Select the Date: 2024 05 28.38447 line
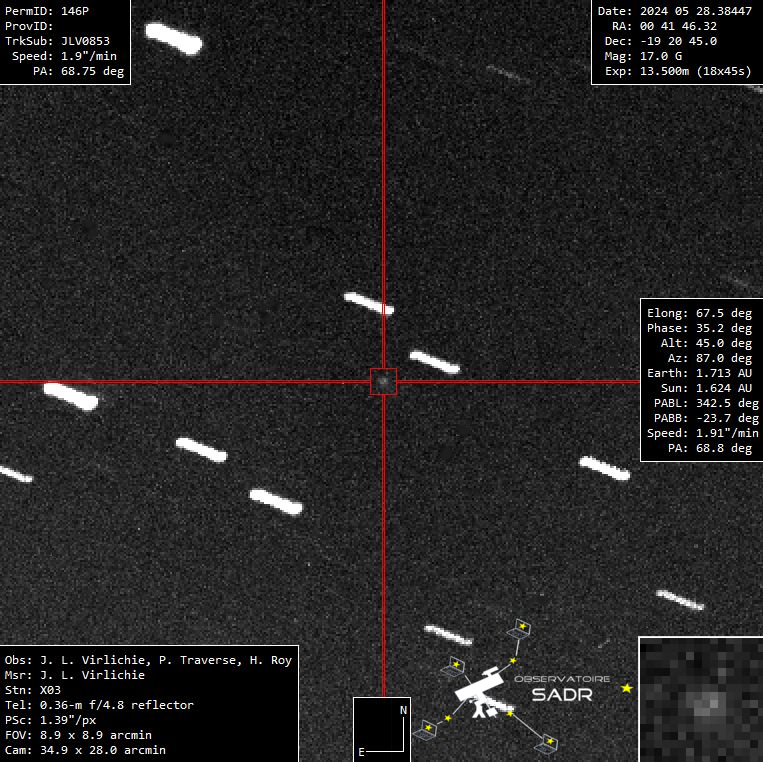This screenshot has width=763, height=762. (x=674, y=11)
